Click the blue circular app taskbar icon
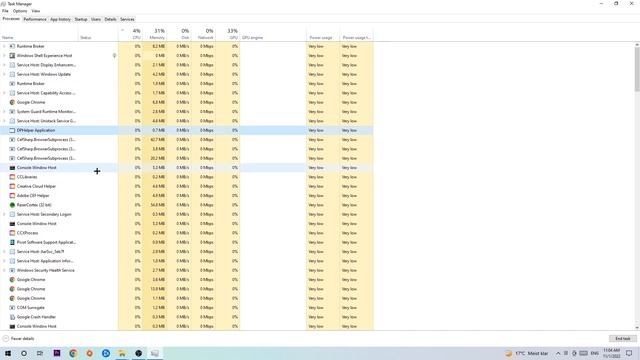Viewport: 640px width, 360px height. click(x=106, y=353)
